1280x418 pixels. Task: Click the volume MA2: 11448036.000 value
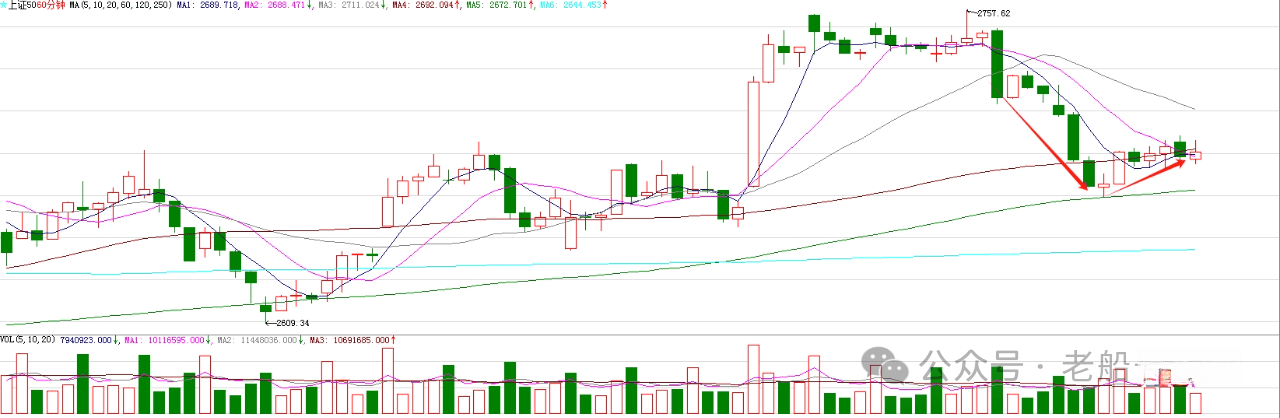[x=258, y=341]
